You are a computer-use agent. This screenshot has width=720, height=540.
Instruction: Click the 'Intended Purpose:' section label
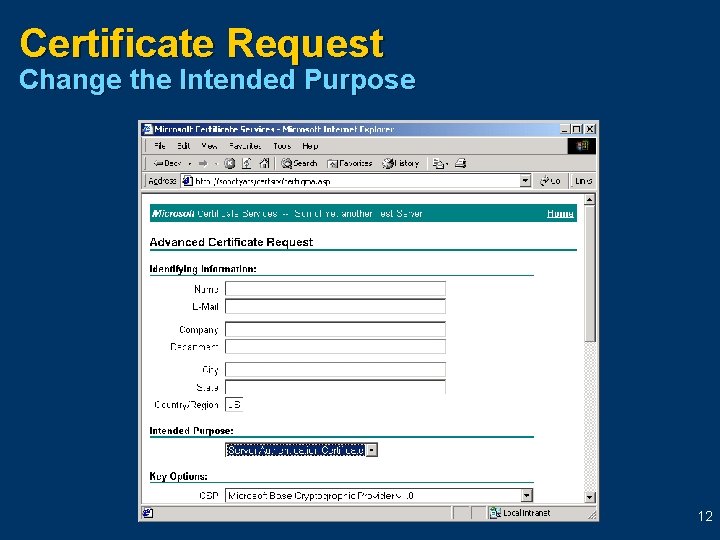point(191,431)
